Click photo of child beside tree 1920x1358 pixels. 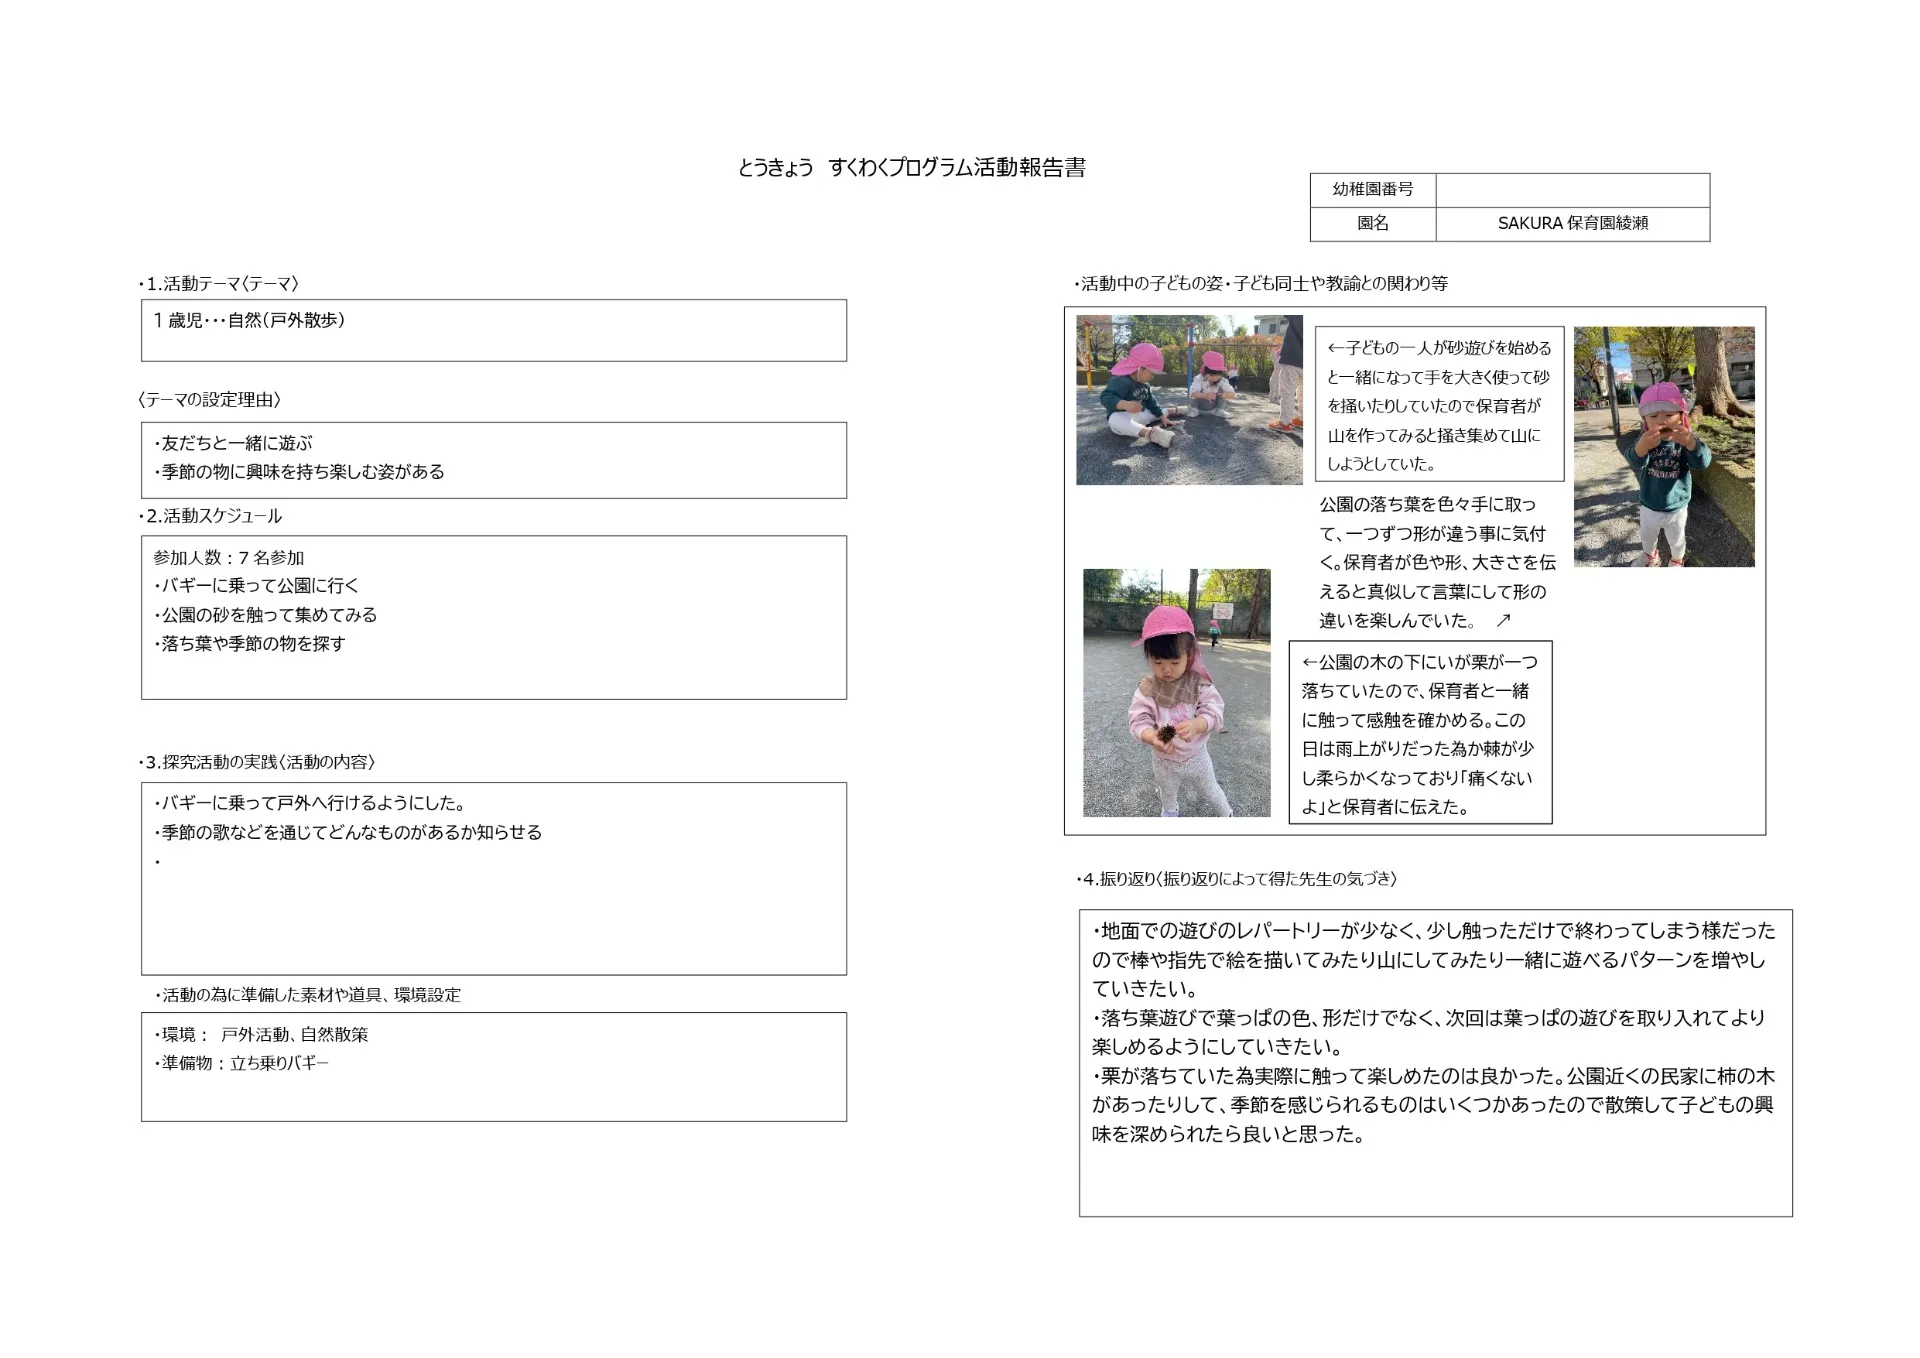pos(1663,446)
